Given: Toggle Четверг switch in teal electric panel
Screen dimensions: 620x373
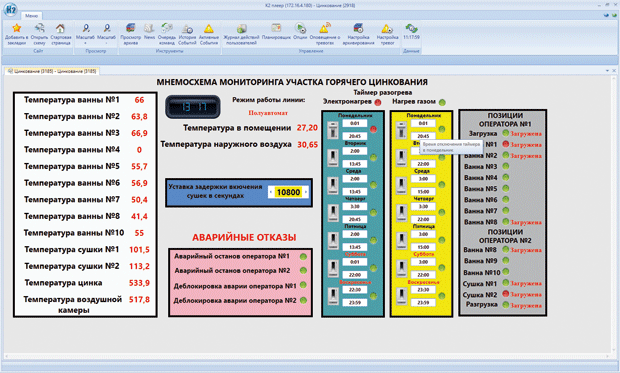Looking at the screenshot, I should (333, 213).
